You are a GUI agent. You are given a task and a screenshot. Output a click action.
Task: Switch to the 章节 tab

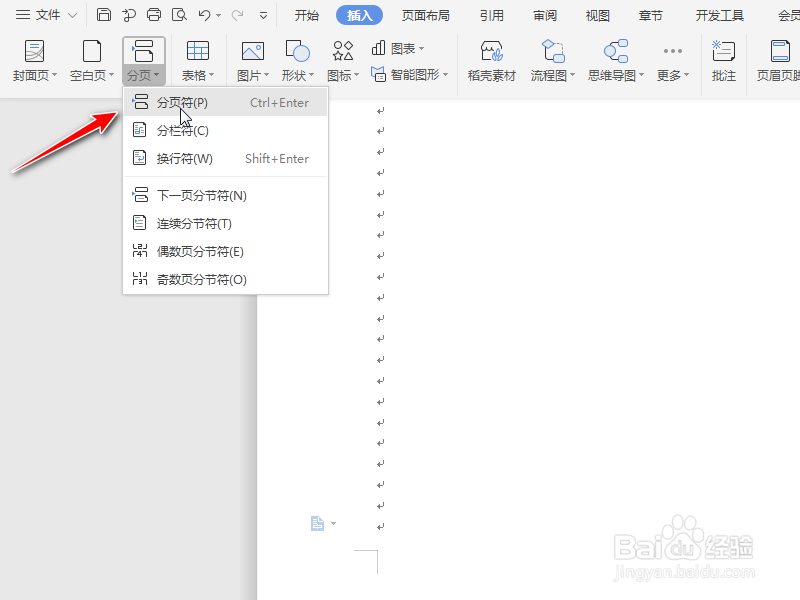click(x=651, y=15)
